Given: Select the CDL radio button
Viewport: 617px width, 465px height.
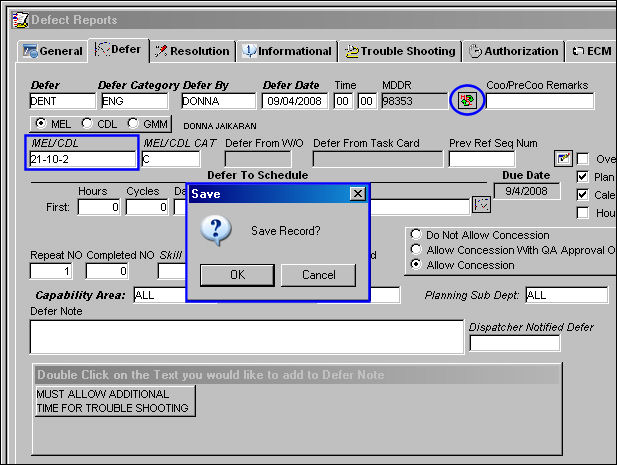Looking at the screenshot, I should tap(87, 124).
